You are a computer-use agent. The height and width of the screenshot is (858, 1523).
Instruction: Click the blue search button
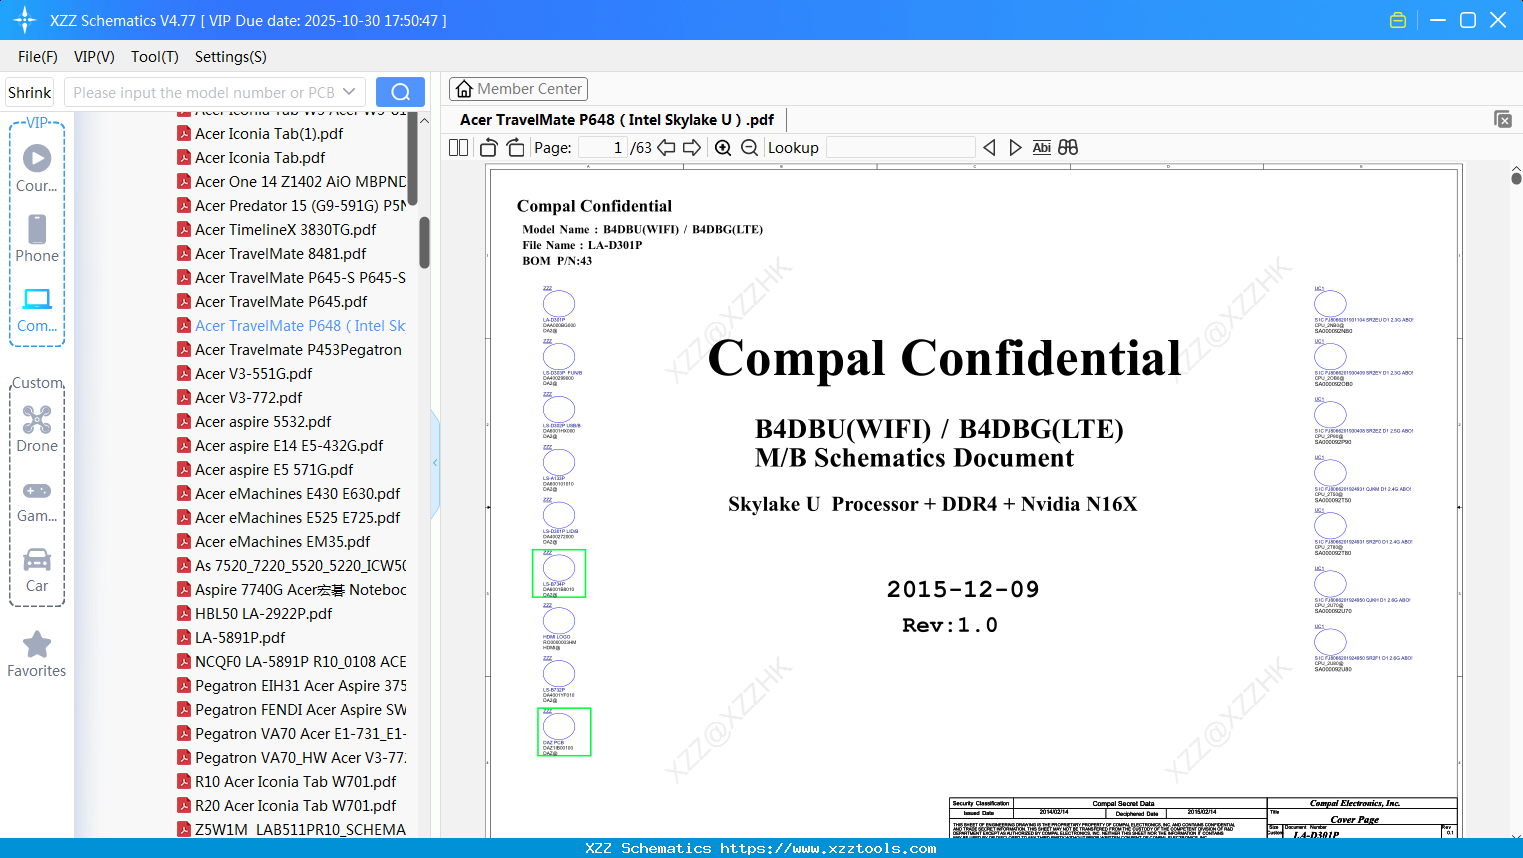[400, 92]
